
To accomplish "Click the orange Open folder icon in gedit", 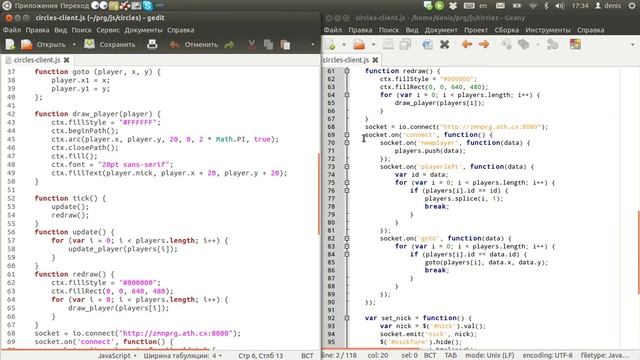I will 27,44.
